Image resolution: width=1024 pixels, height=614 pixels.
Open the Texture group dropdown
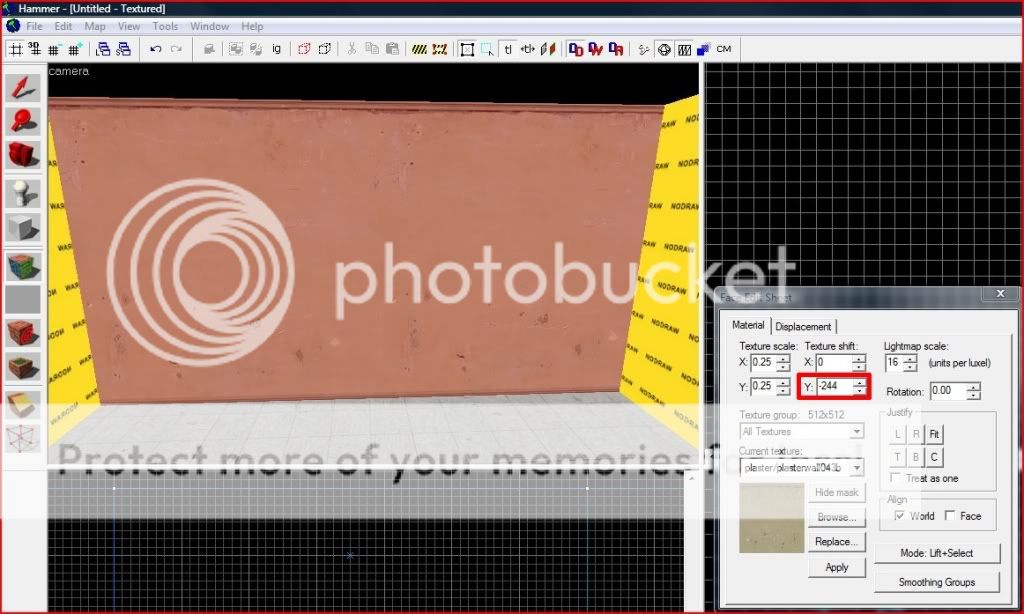point(856,432)
